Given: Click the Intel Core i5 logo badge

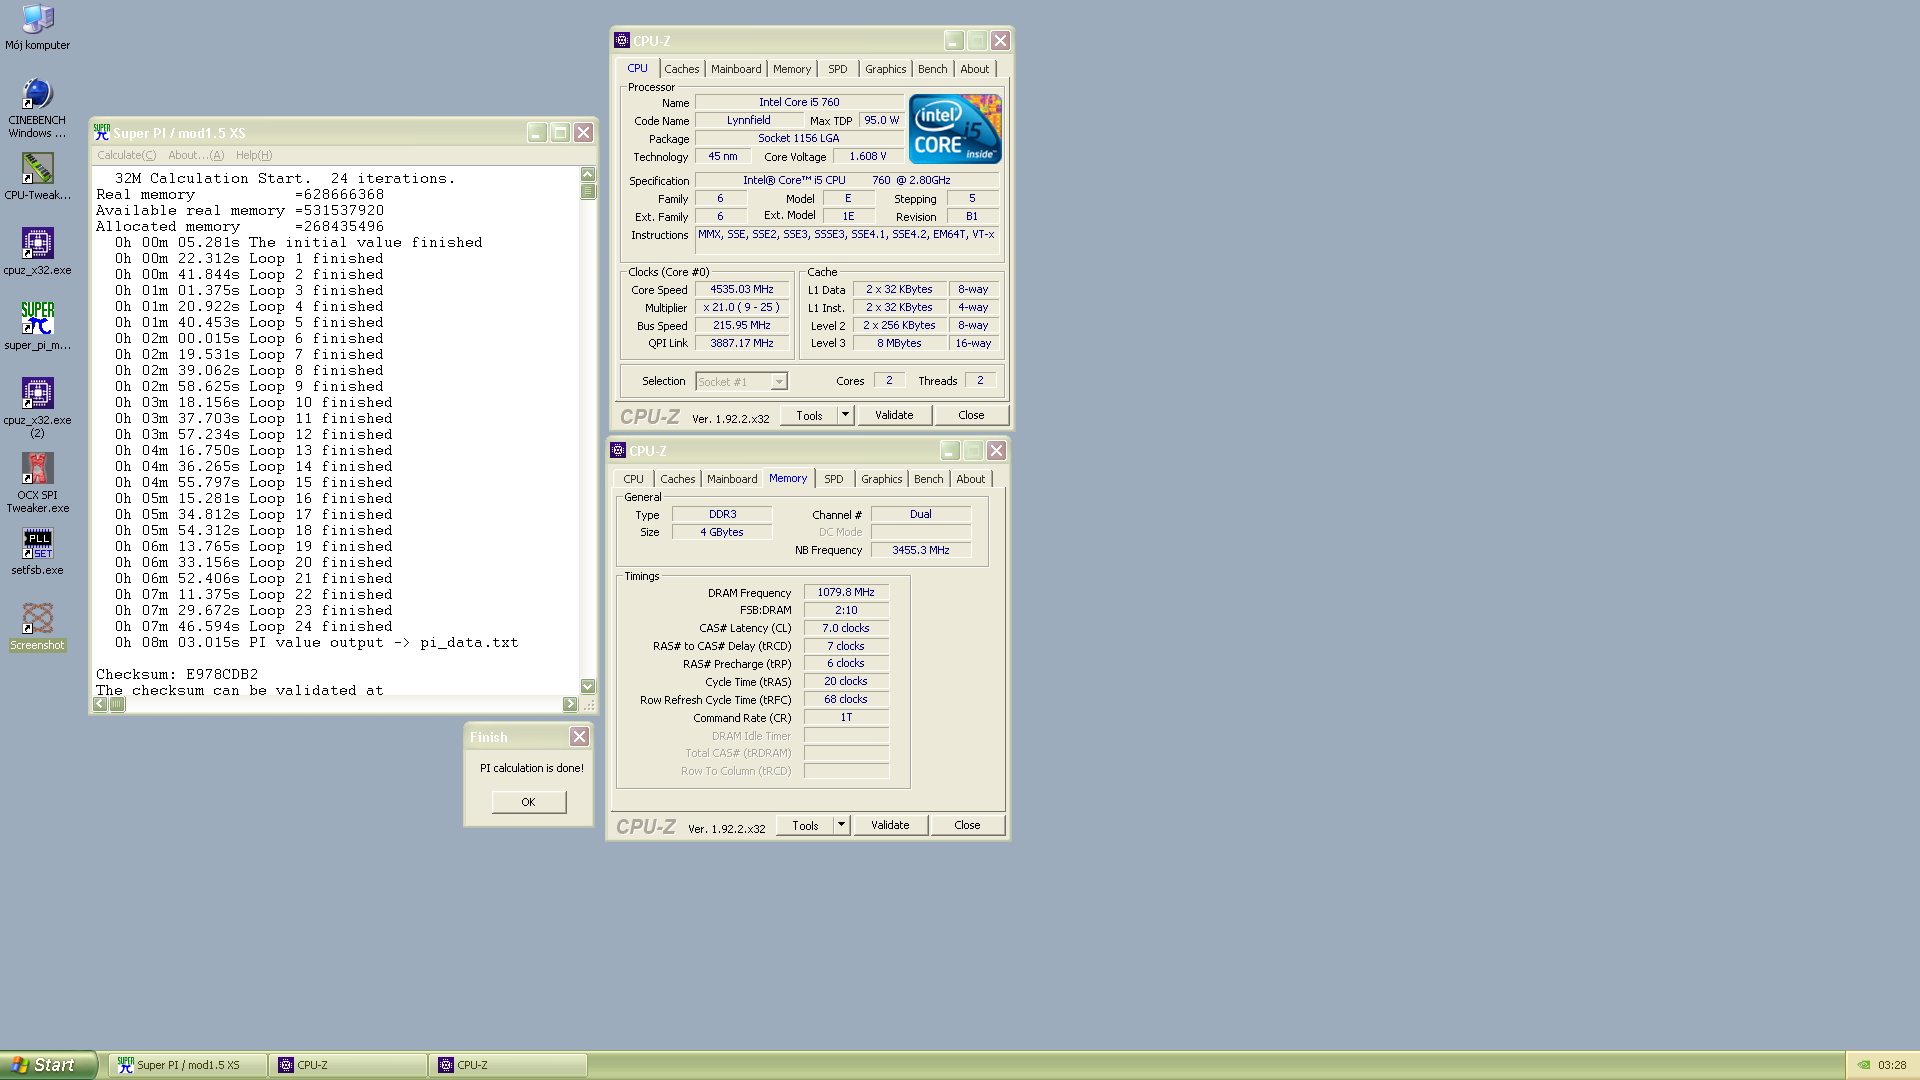Looking at the screenshot, I should pyautogui.click(x=954, y=129).
